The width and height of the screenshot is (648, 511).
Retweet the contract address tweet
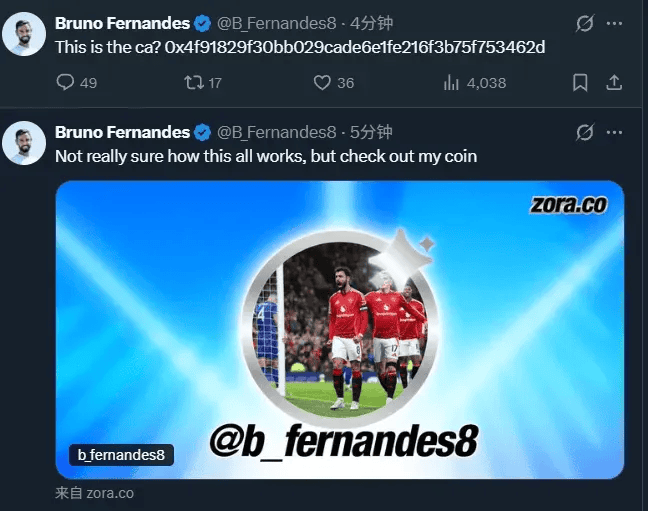point(203,83)
